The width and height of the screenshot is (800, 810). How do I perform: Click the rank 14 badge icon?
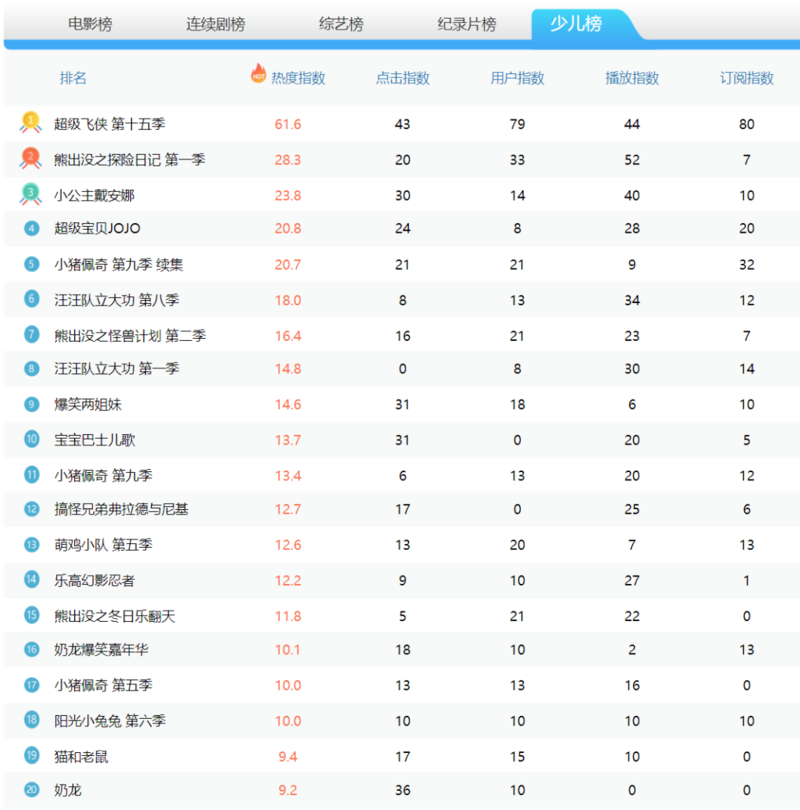coord(32,579)
